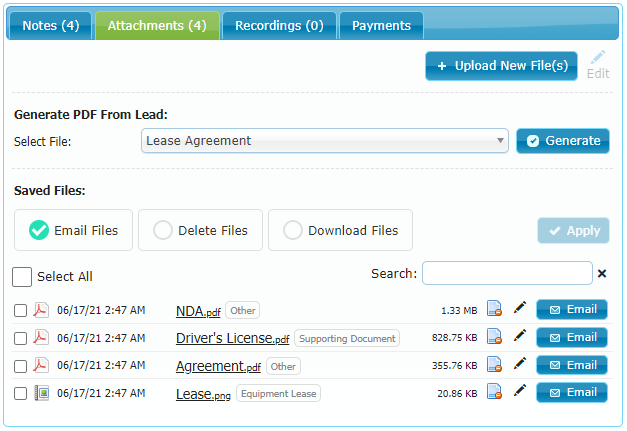Click the Upload New File(s) button
Image resolution: width=627 pixels, height=431 pixels.
[x=501, y=66]
